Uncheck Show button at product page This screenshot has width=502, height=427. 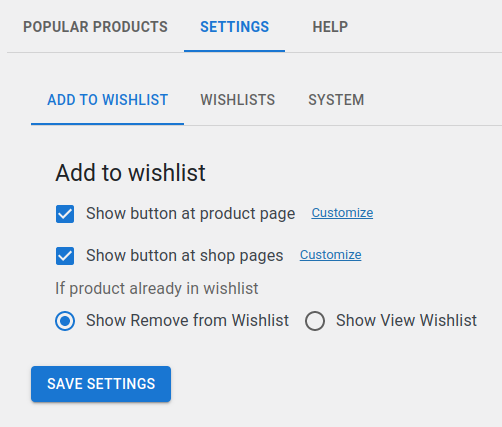click(x=65, y=214)
